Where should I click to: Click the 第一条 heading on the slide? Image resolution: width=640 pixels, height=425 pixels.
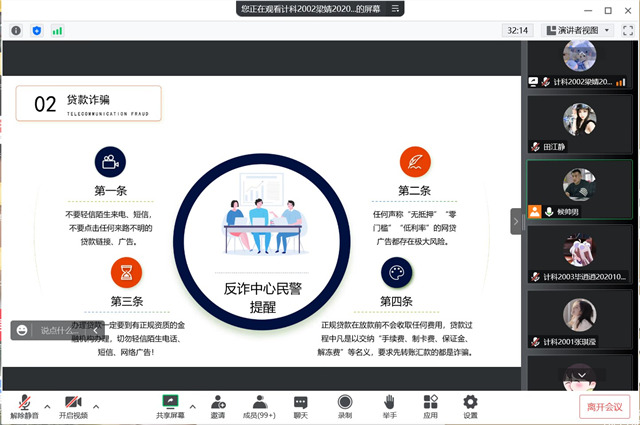tap(111, 191)
